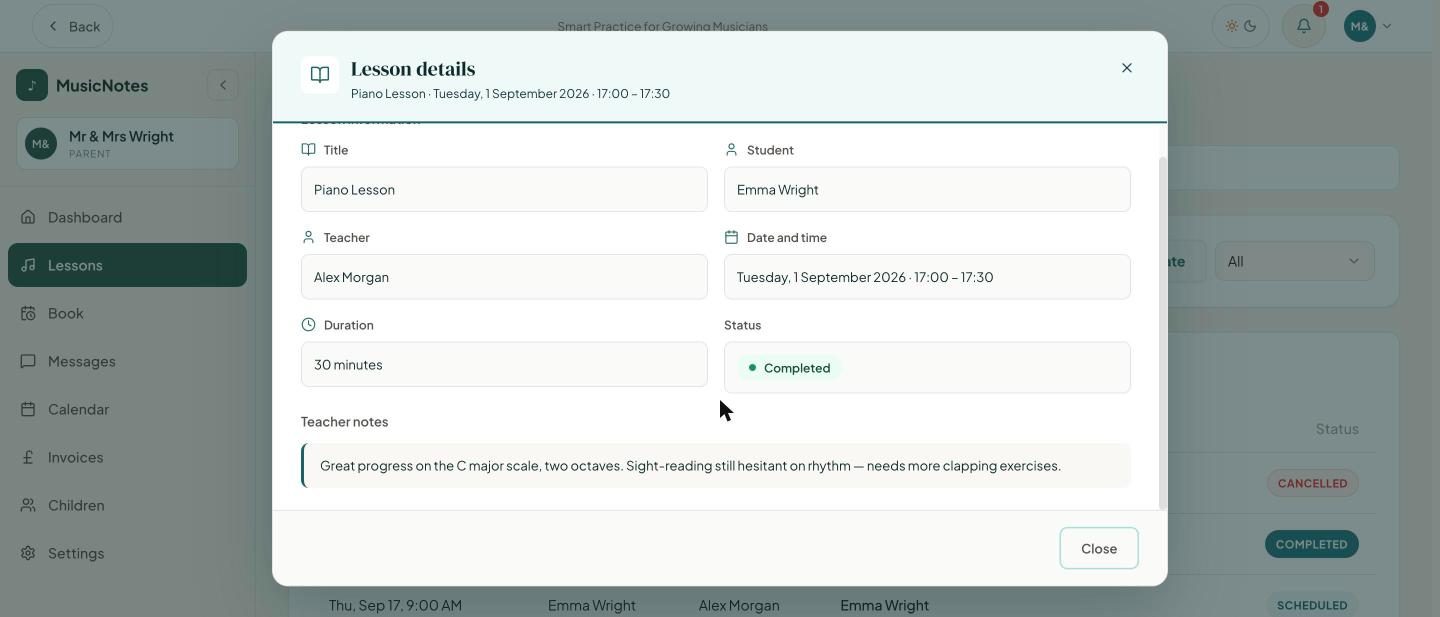
Task: Click the Lessons music note icon
Action: [x=28, y=265]
